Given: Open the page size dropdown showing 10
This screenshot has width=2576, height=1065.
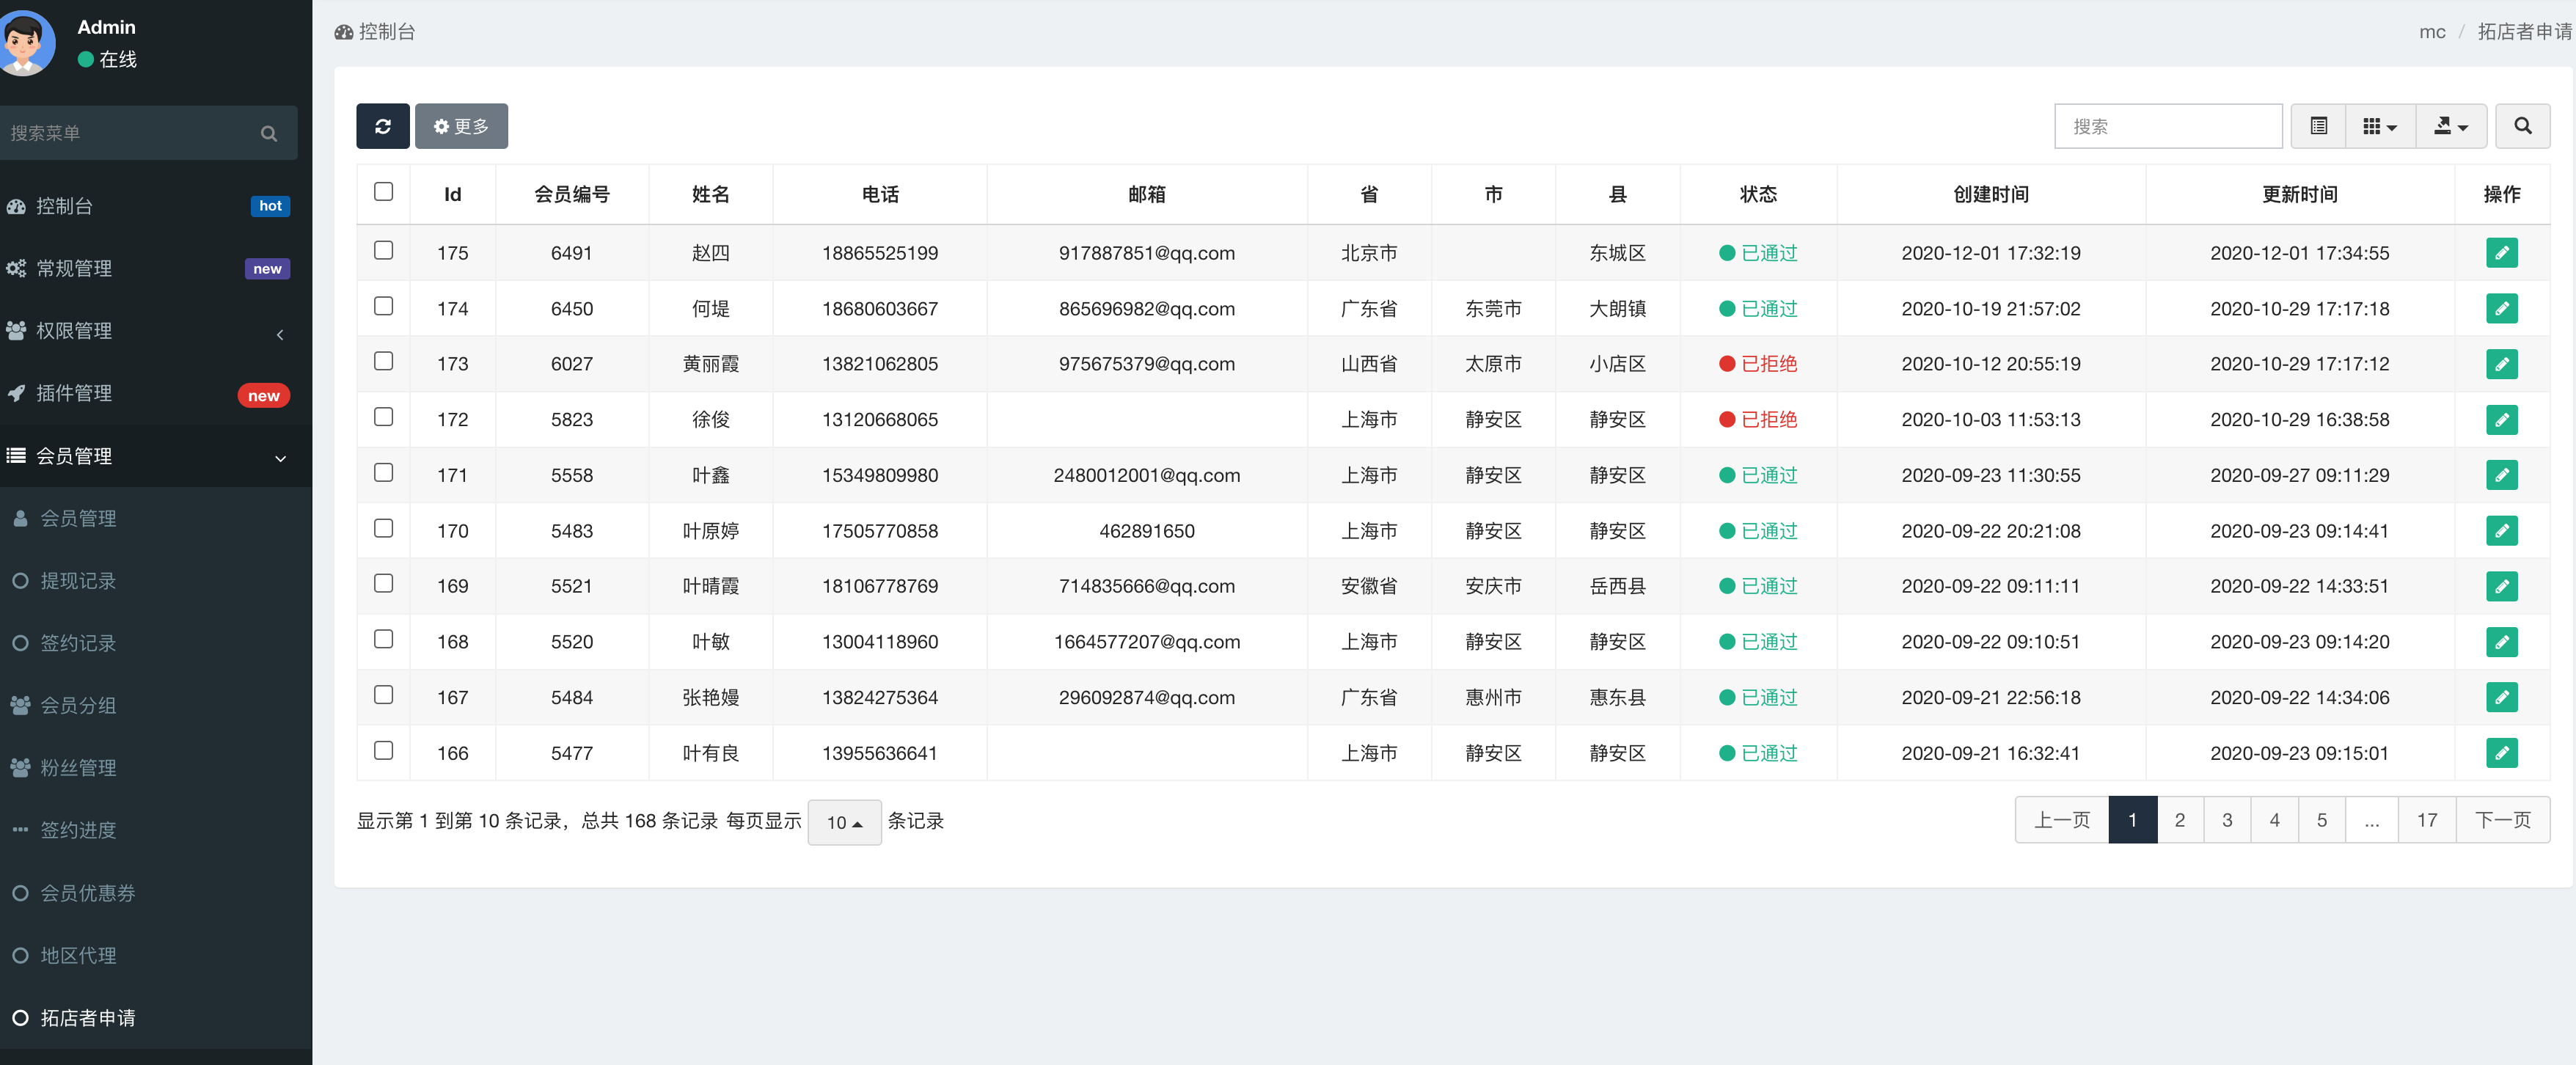Looking at the screenshot, I should tap(844, 822).
